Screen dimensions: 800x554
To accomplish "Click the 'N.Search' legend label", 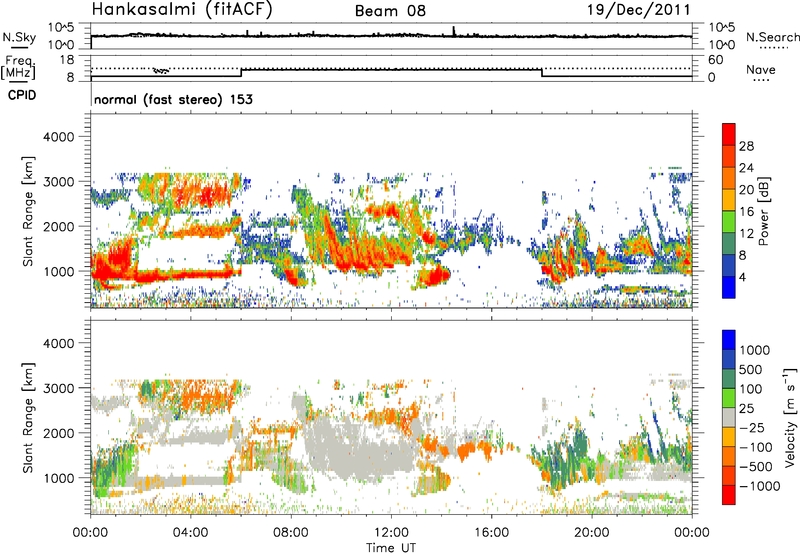I will (x=772, y=37).
